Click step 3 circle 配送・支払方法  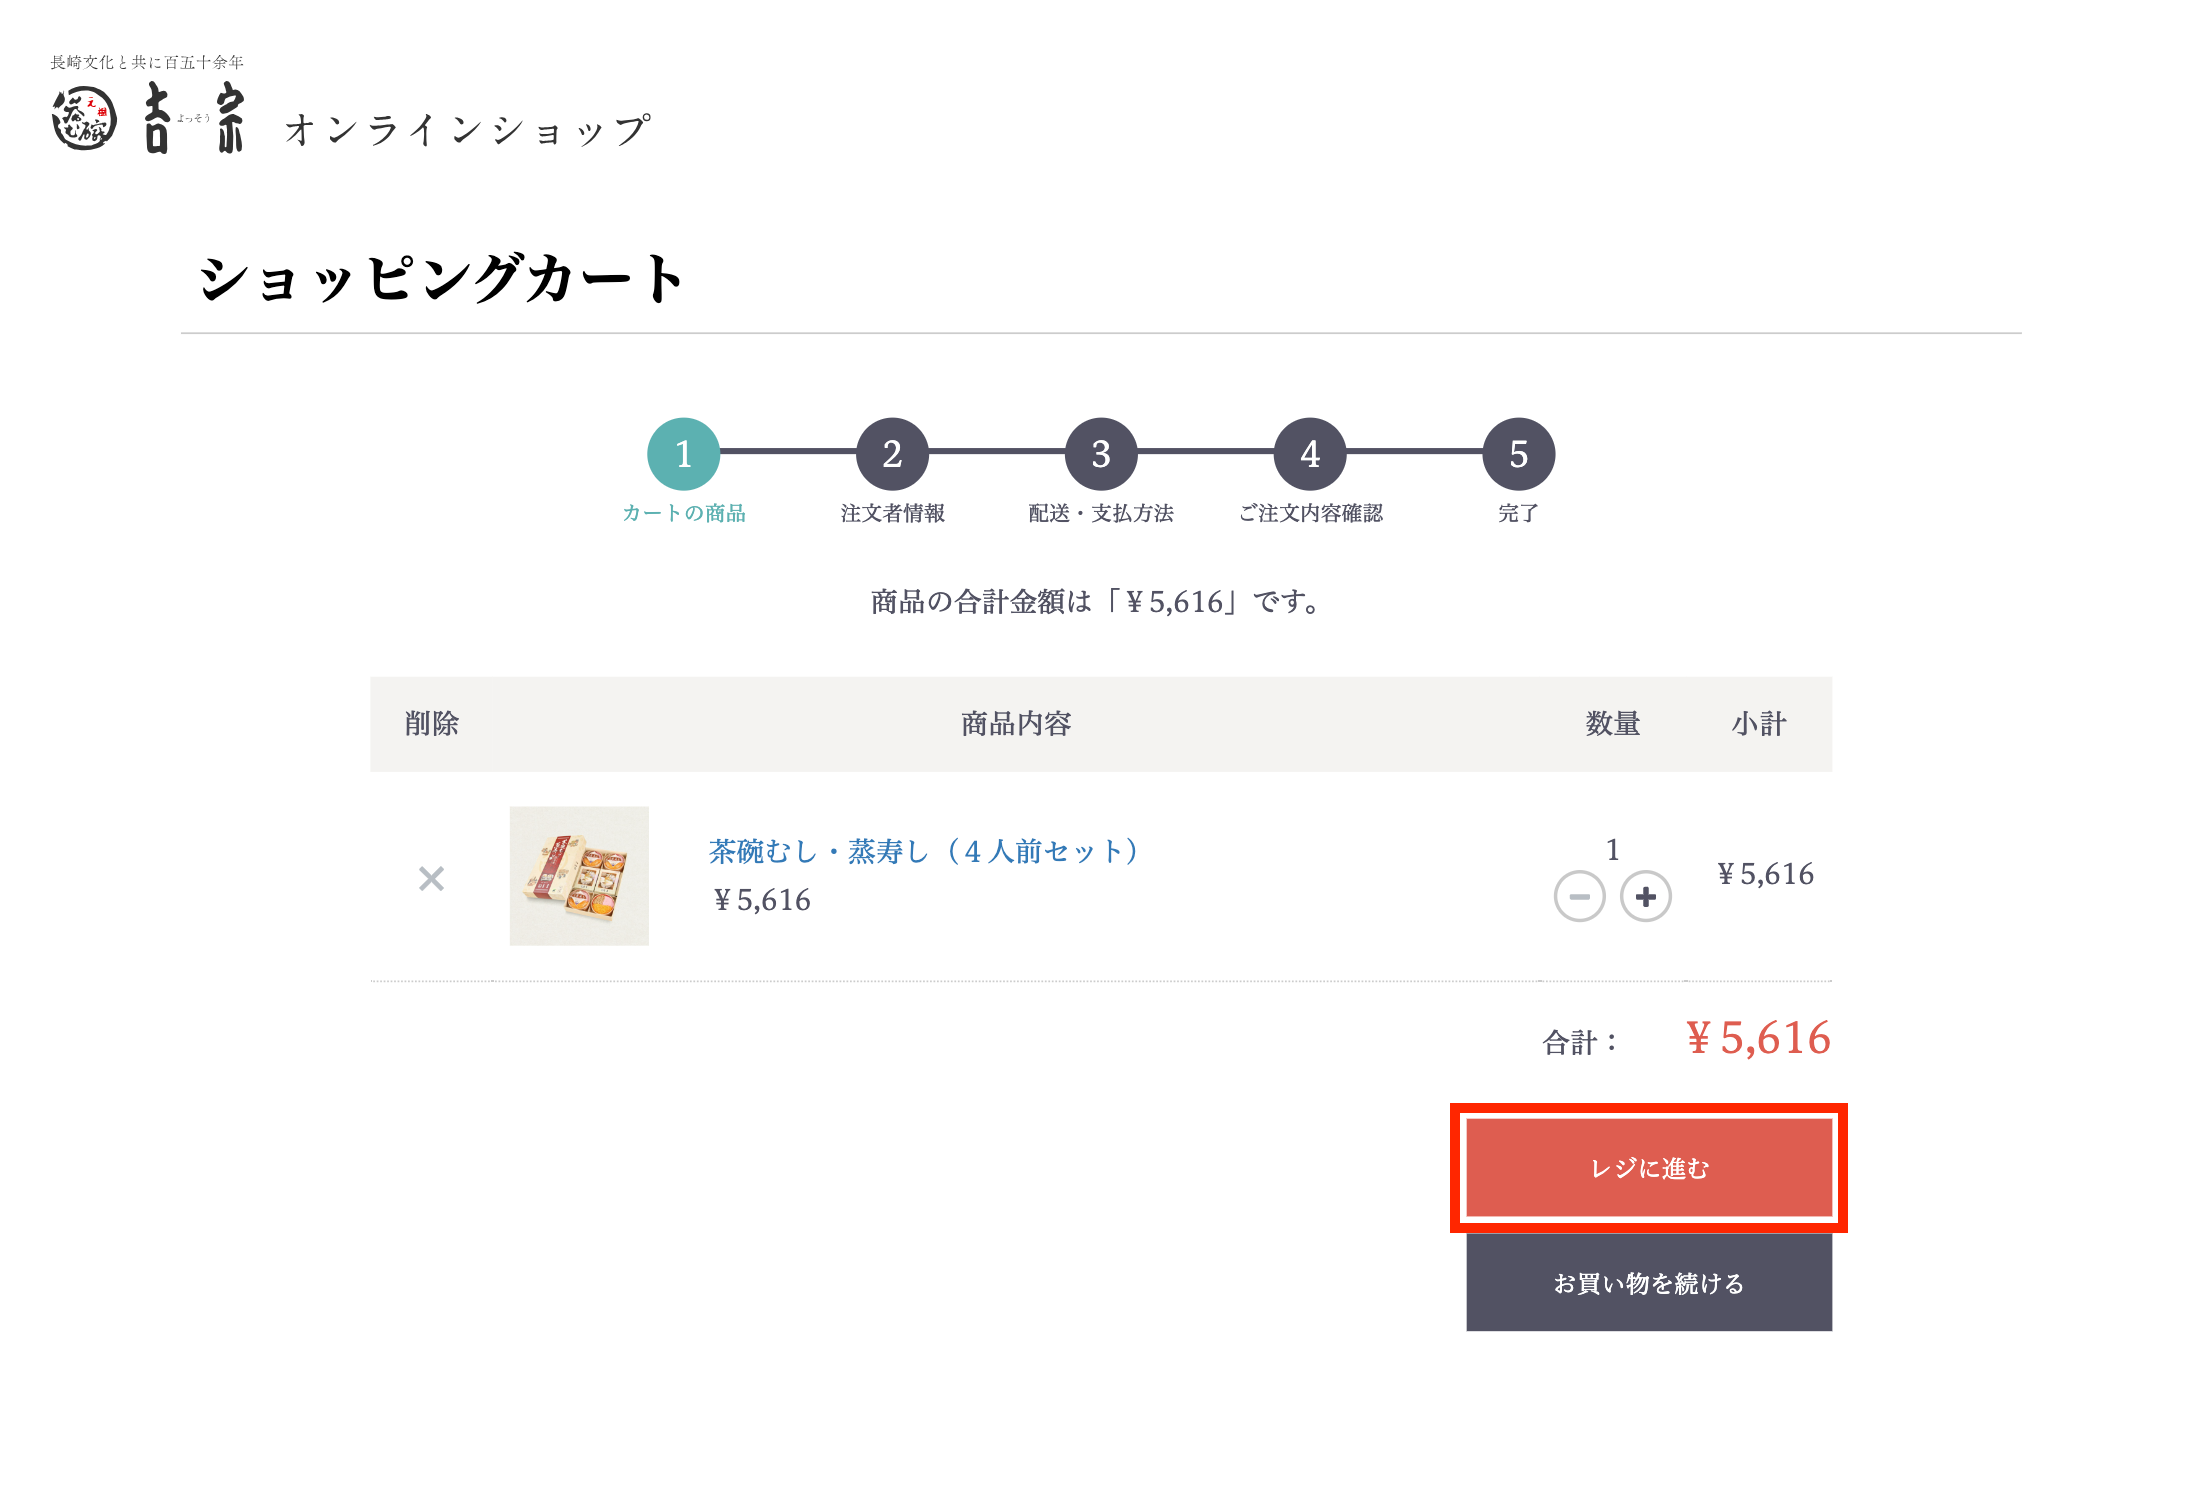click(1101, 454)
